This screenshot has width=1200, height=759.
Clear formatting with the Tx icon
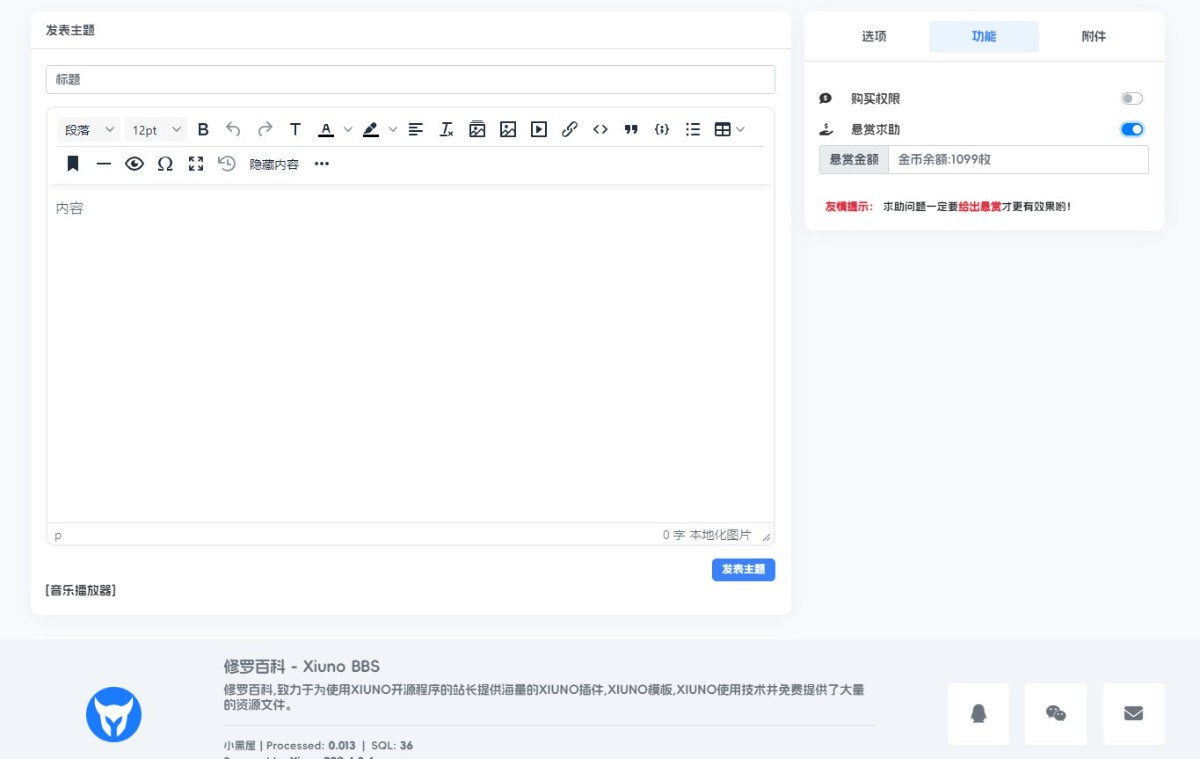click(x=447, y=129)
